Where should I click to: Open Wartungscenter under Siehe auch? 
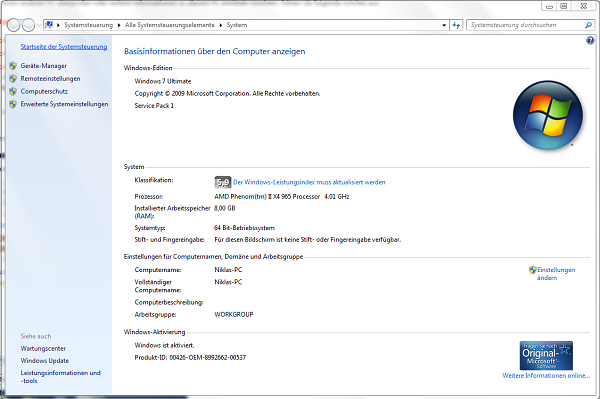tap(43, 349)
